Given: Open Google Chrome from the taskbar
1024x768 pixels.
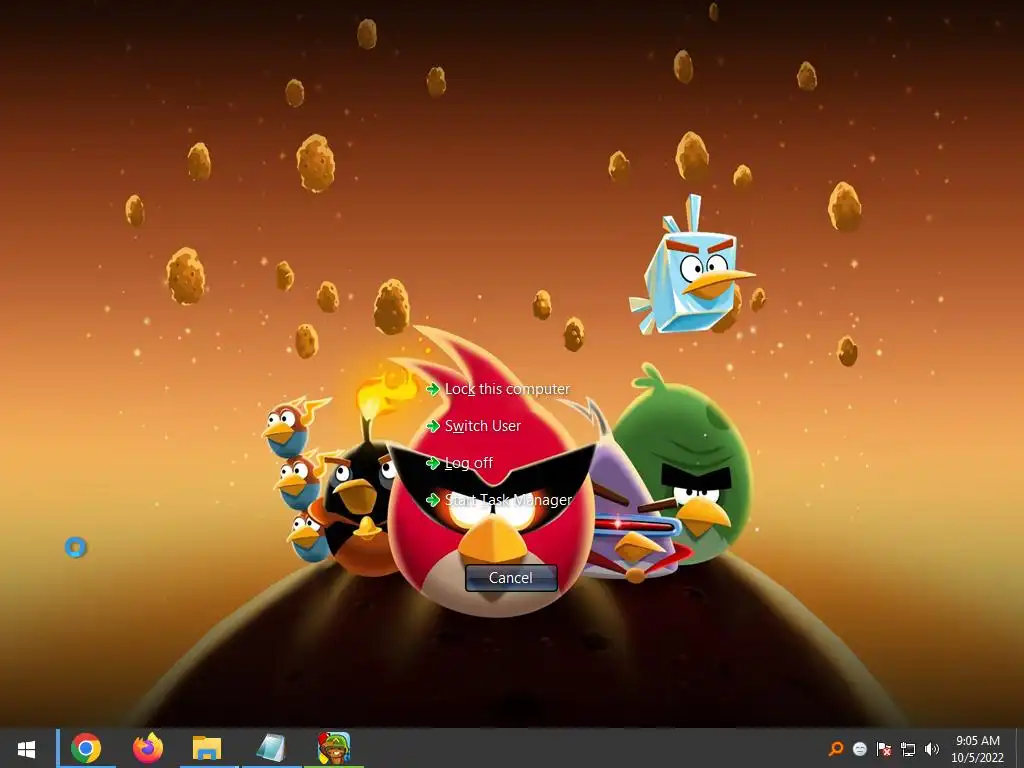Looking at the screenshot, I should pos(86,748).
